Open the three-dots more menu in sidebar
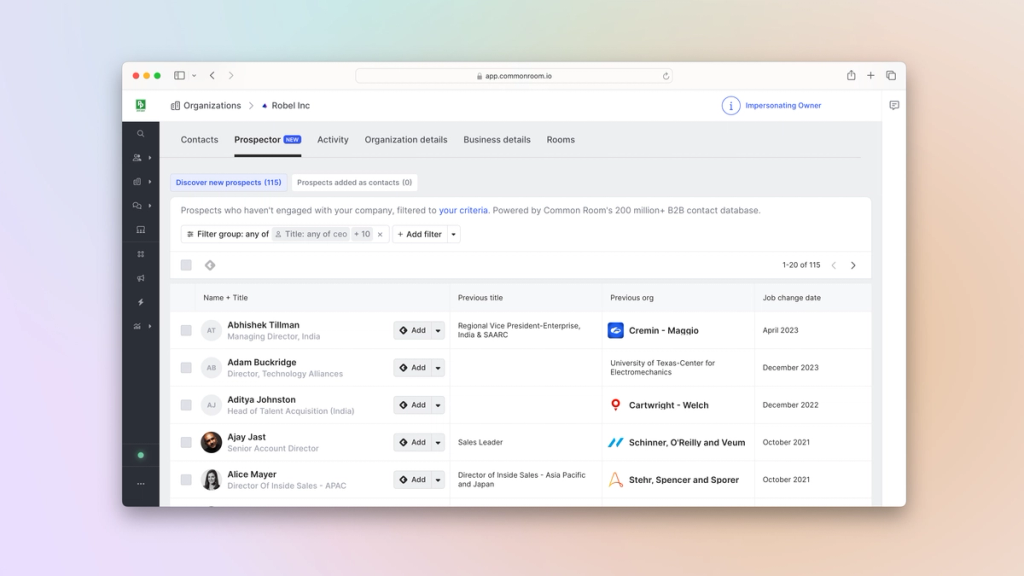 point(140,484)
